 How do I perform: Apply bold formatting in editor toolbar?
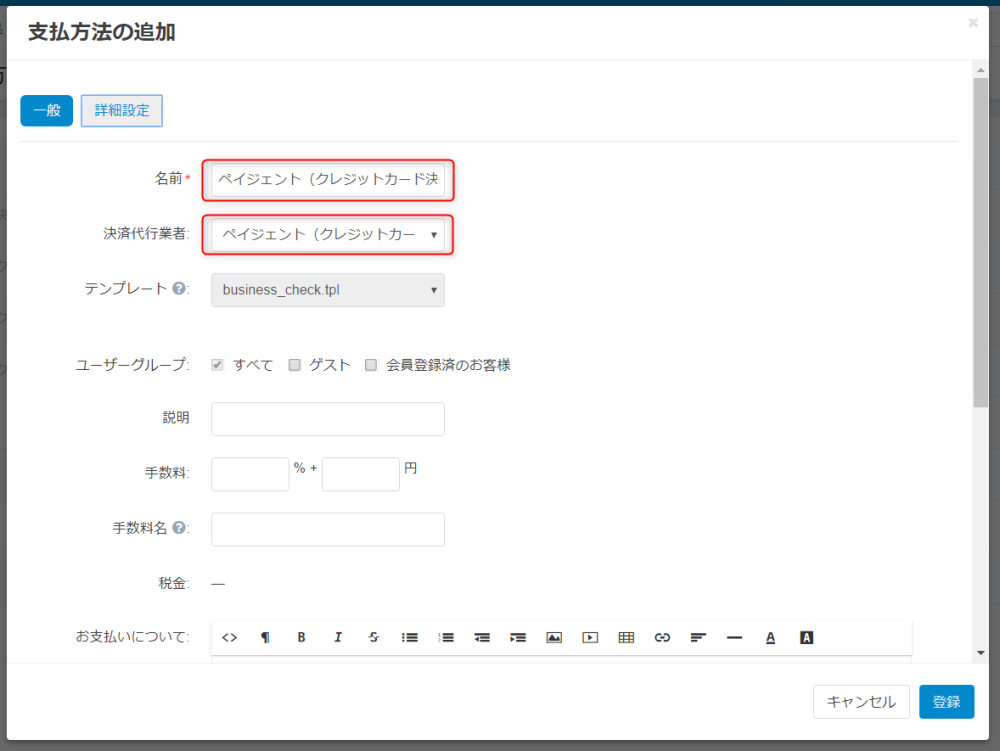click(302, 638)
